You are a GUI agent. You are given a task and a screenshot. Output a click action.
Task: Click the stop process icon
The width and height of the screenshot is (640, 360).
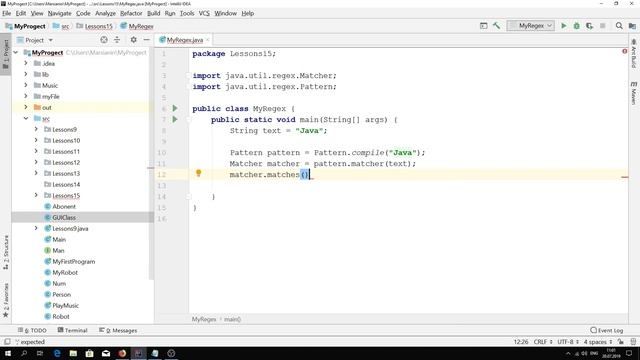(602, 26)
